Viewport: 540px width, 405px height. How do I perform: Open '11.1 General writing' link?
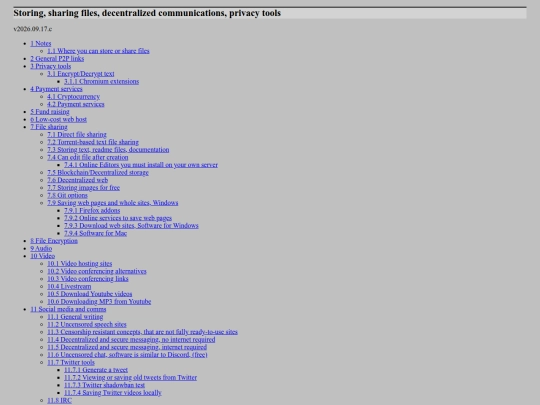coord(75,316)
